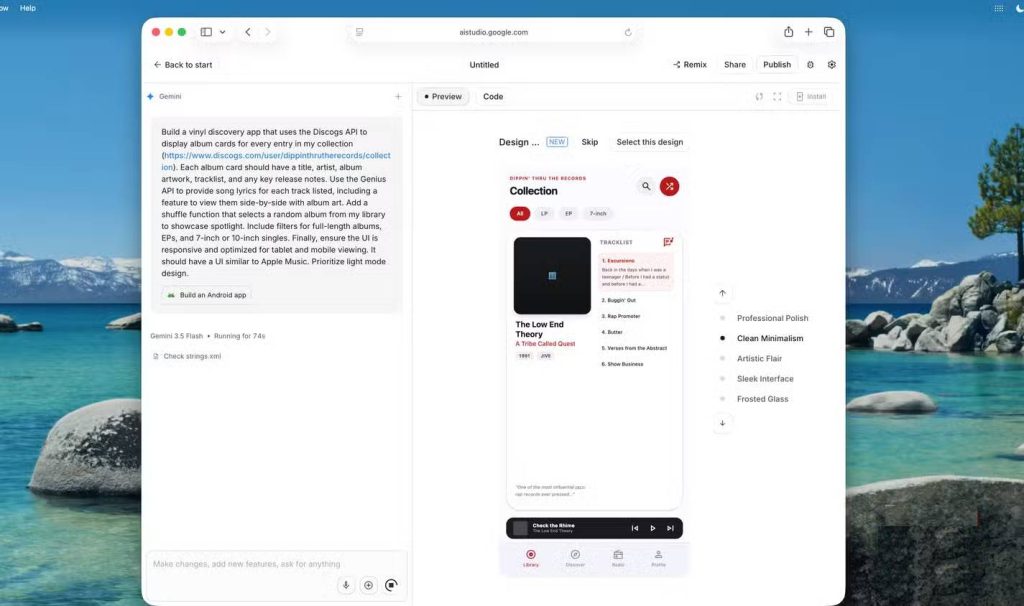Reload the page with the refresh icon
Image resolution: width=1024 pixels, height=606 pixels.
(628, 32)
